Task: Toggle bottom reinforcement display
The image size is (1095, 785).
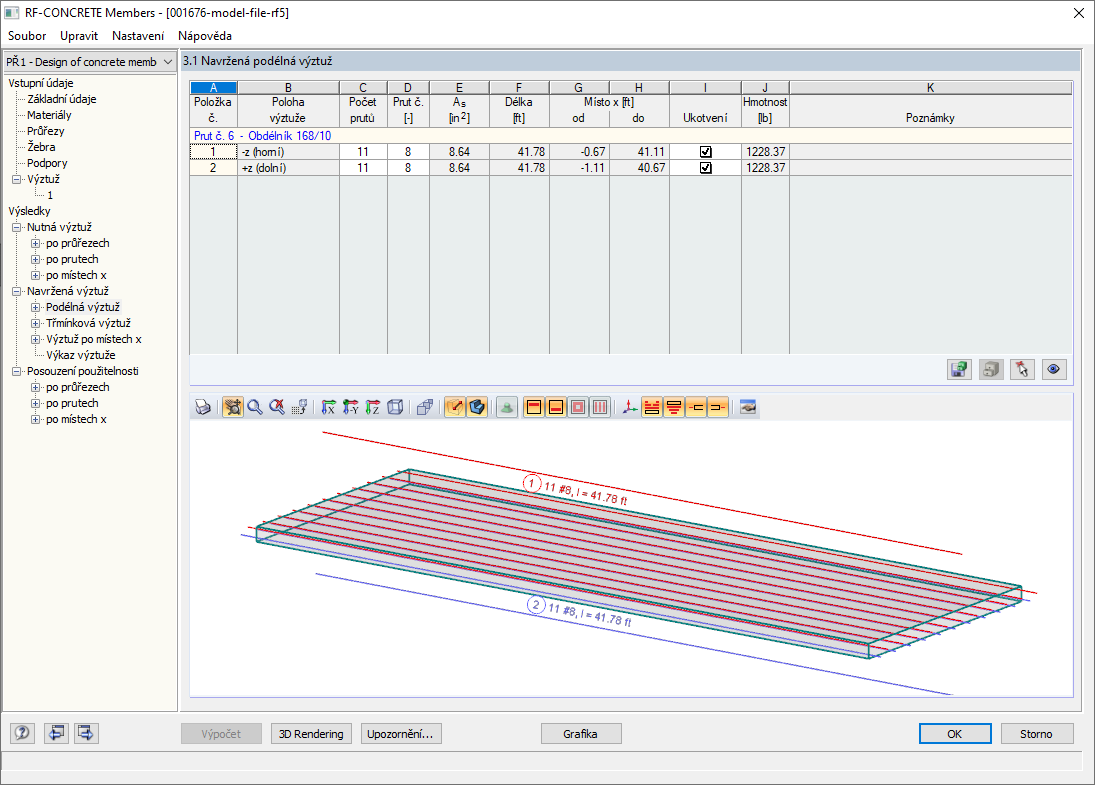Action: click(556, 407)
